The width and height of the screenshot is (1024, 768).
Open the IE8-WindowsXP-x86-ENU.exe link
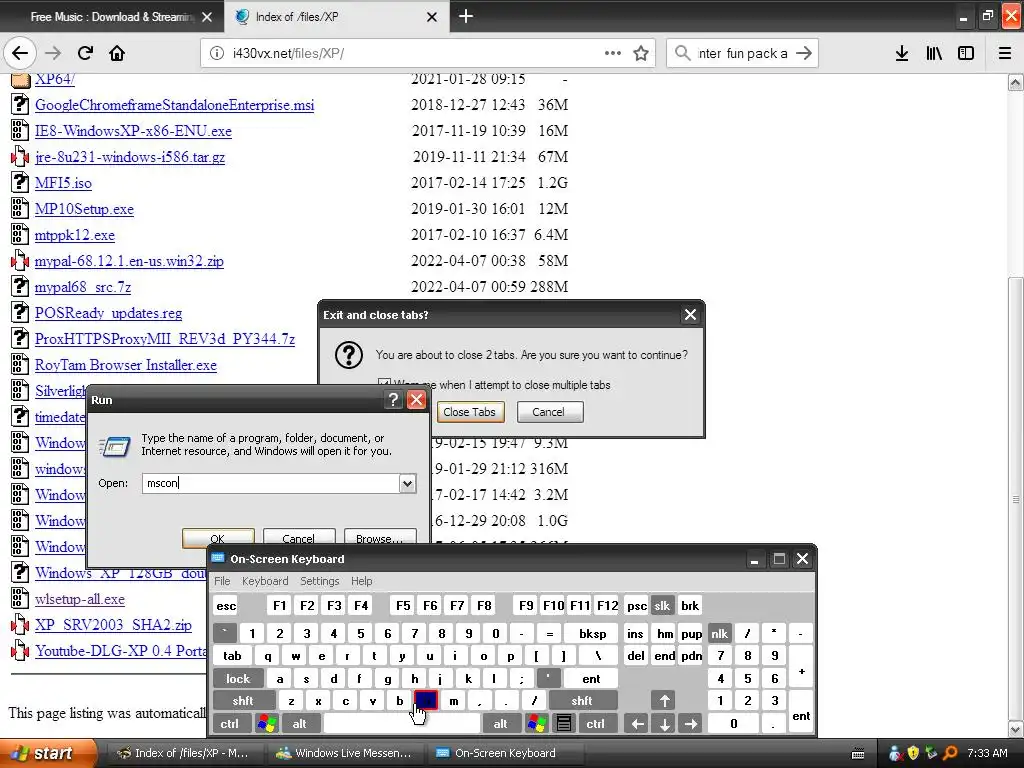pos(133,131)
